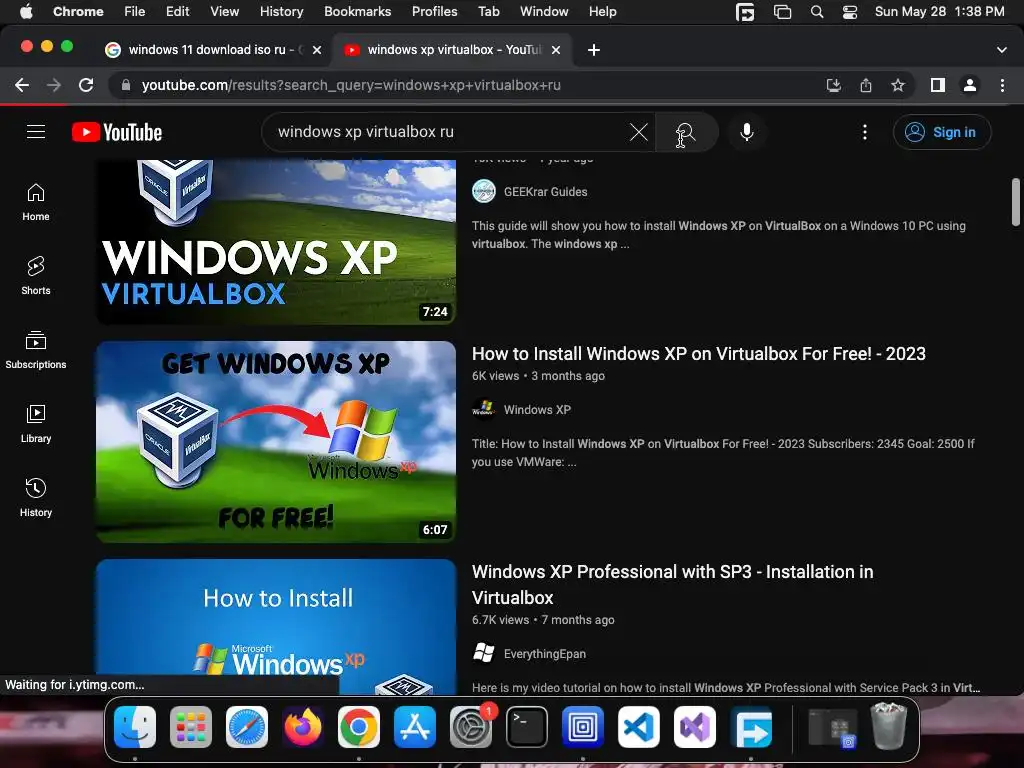This screenshot has width=1024, height=768.
Task: Open the Chrome menu in the menu bar
Action: (x=78, y=11)
